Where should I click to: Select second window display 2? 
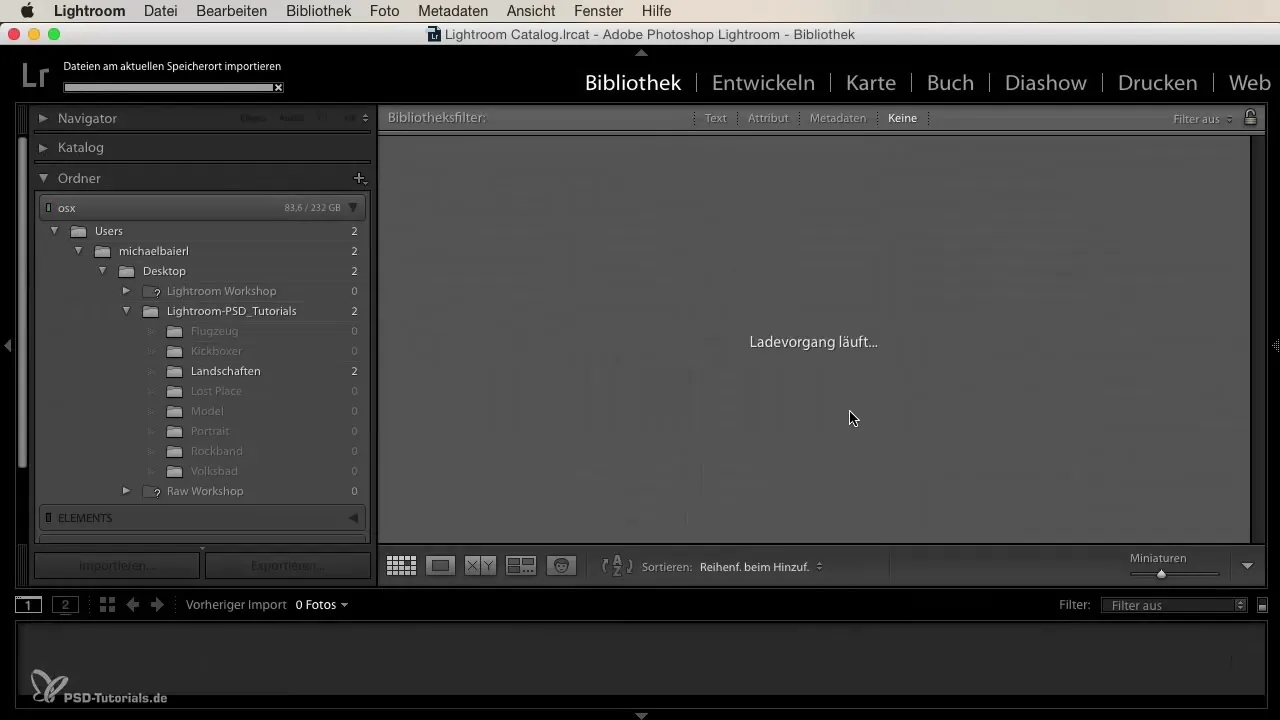click(x=65, y=605)
